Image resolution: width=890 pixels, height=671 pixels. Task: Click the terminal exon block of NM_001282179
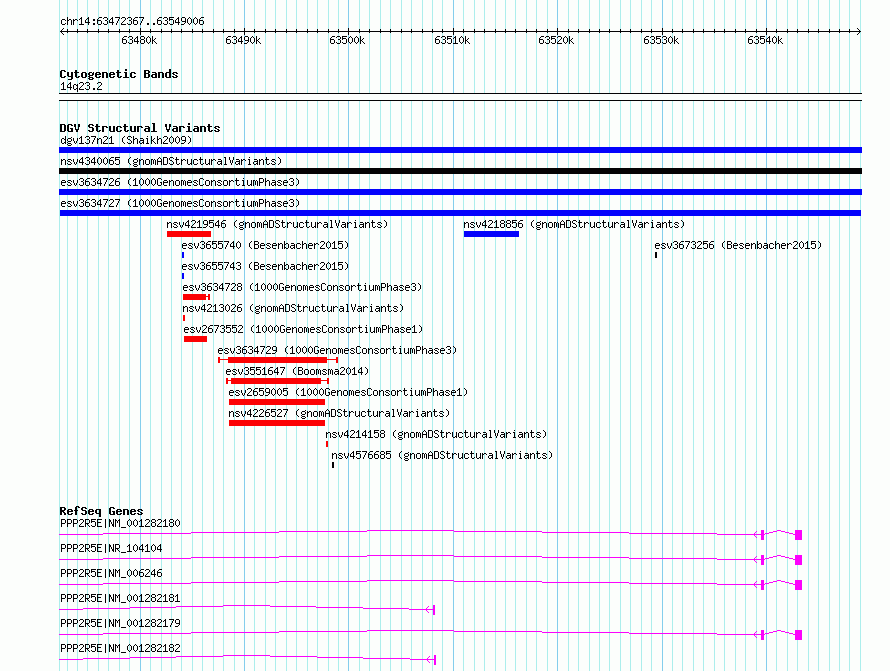[799, 635]
